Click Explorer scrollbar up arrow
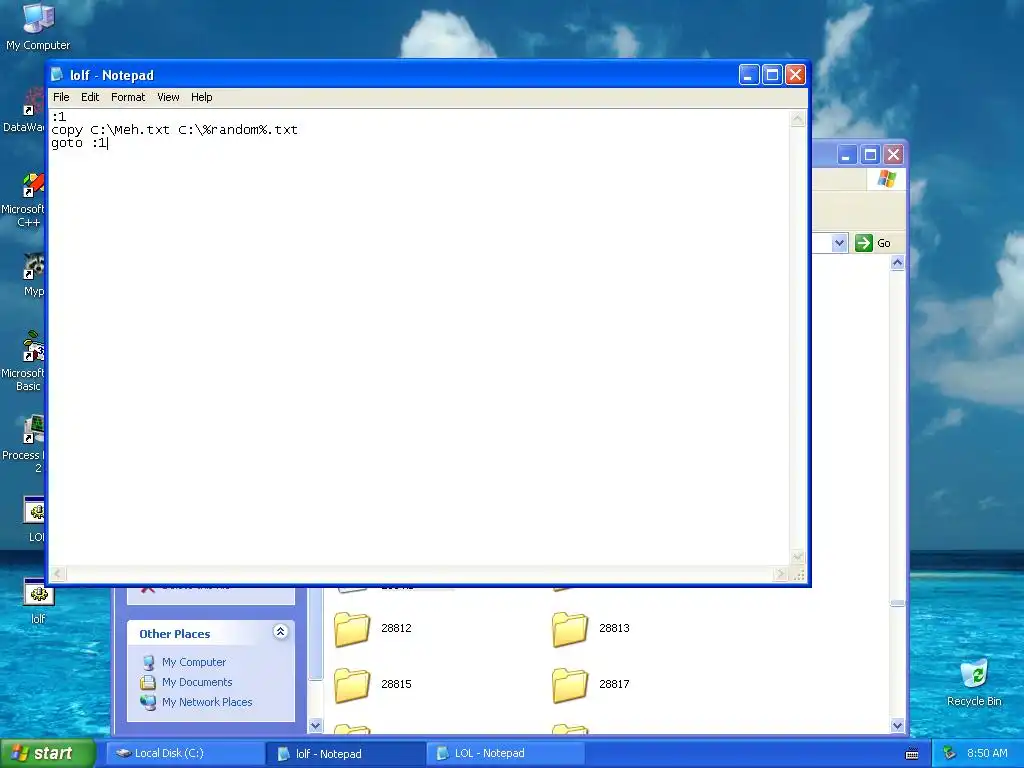 click(897, 263)
